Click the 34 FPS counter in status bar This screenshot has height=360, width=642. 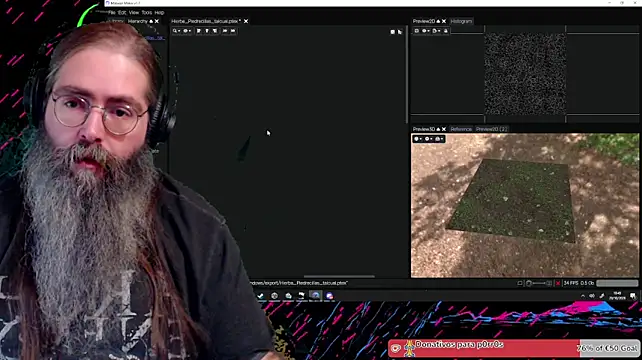point(571,283)
